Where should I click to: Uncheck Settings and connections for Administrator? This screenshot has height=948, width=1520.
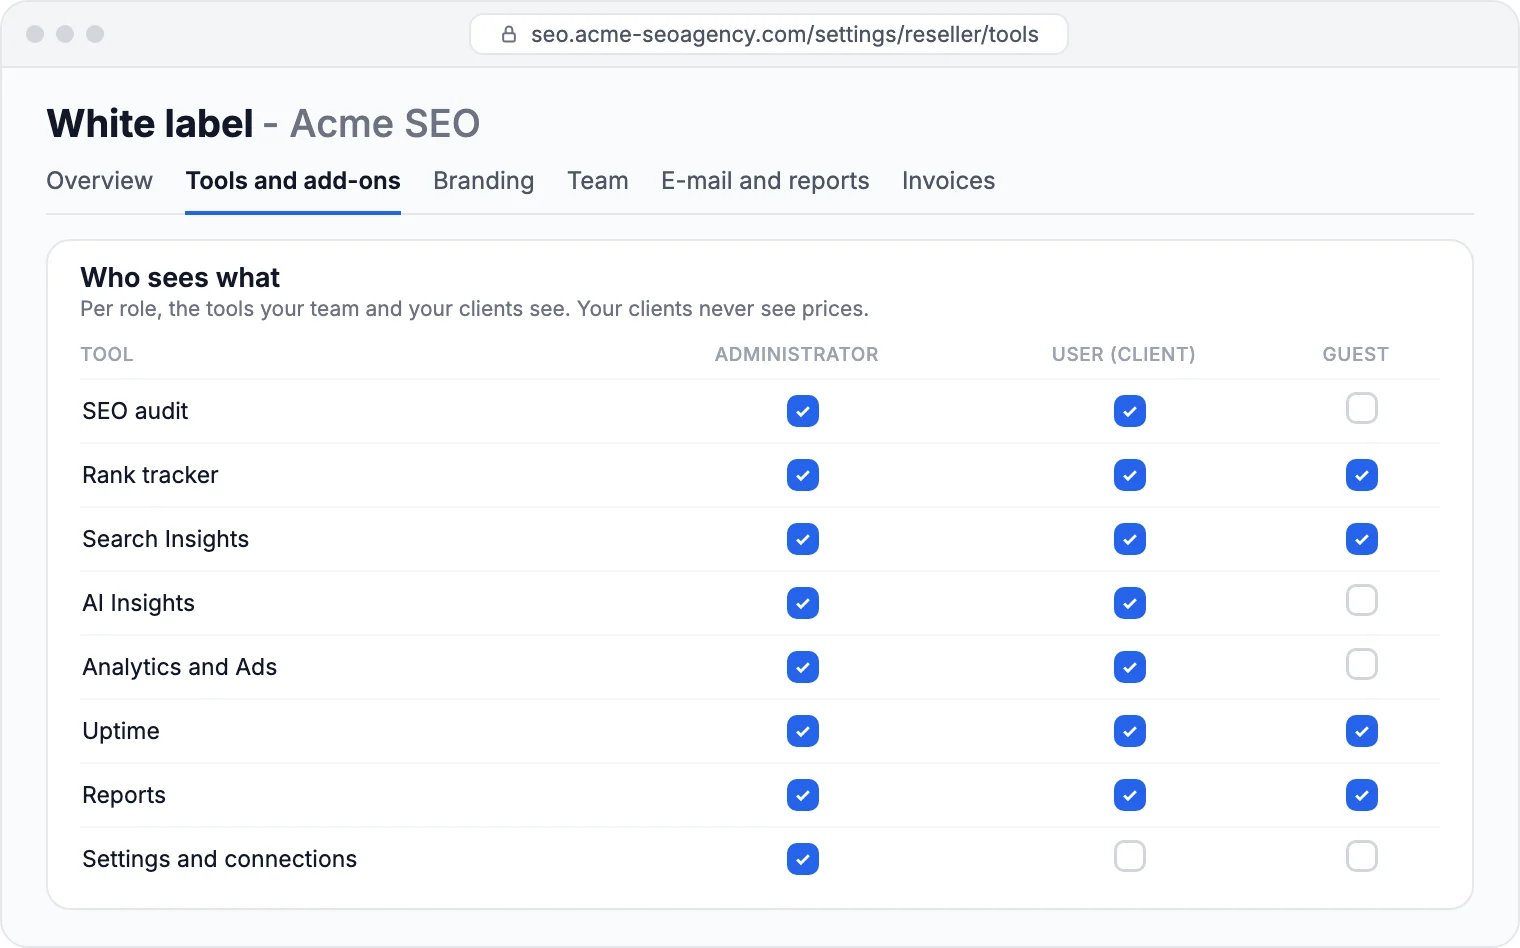(803, 859)
